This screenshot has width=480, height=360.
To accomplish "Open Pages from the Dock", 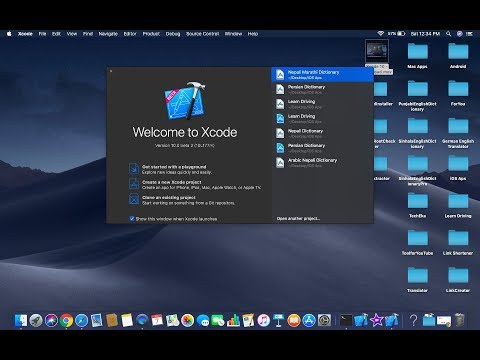I will pos(248,320).
